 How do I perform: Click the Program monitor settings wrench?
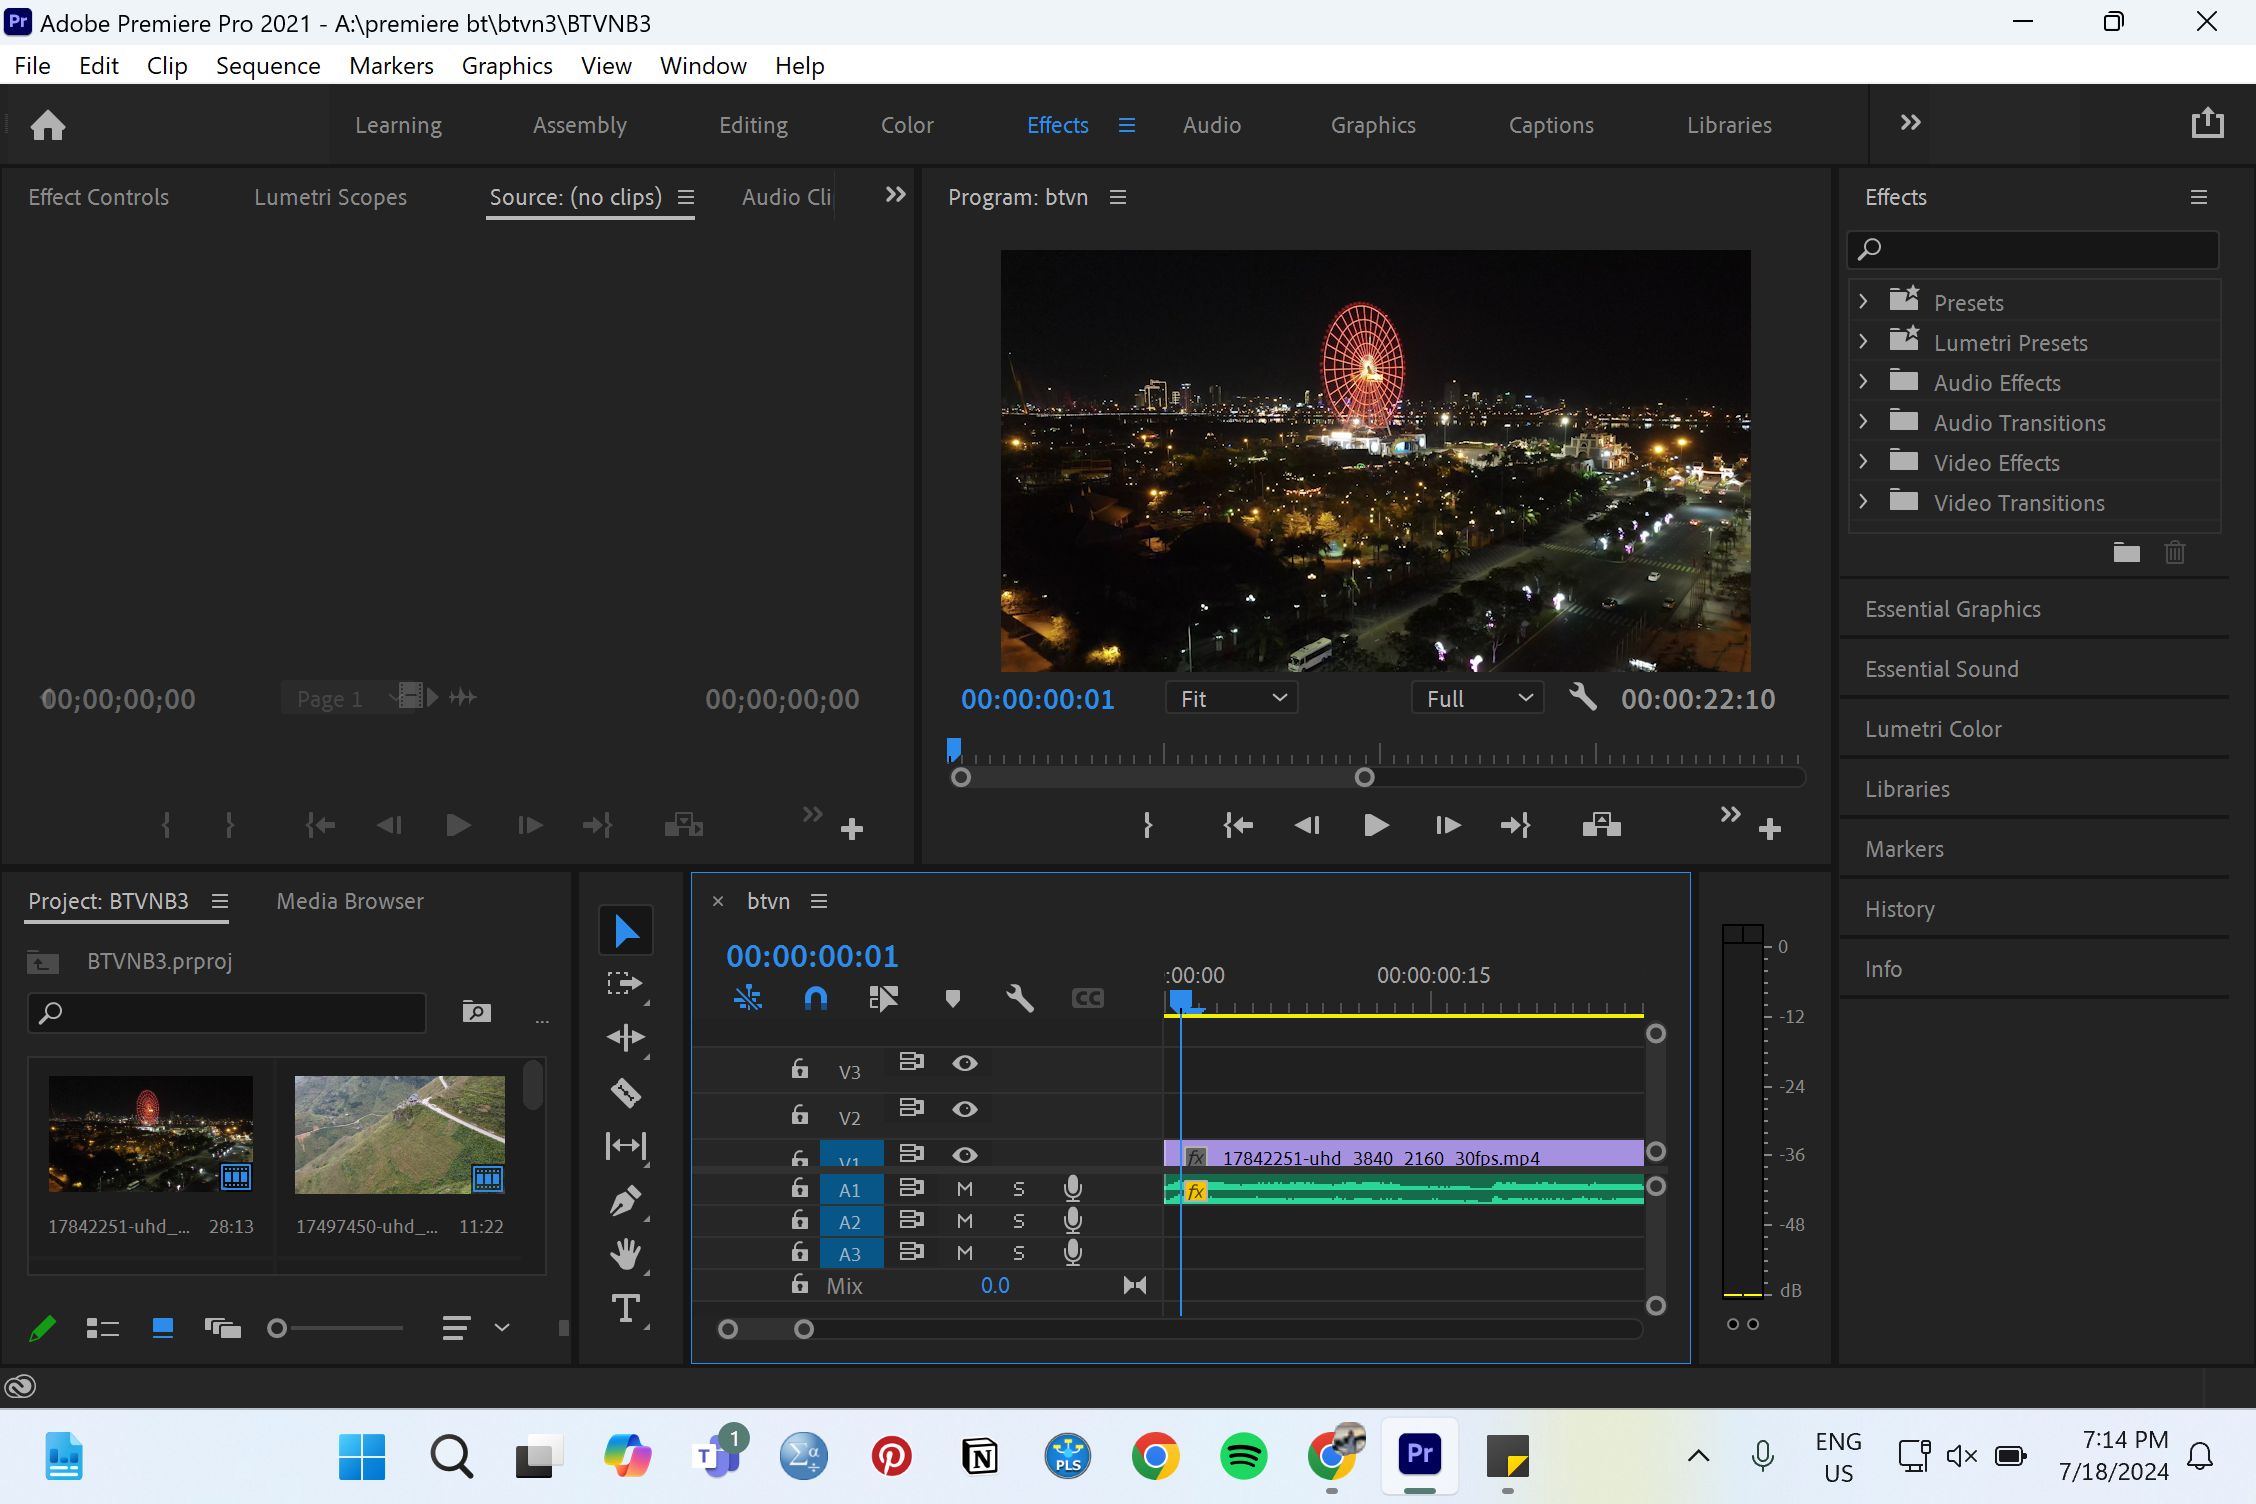[x=1582, y=697]
